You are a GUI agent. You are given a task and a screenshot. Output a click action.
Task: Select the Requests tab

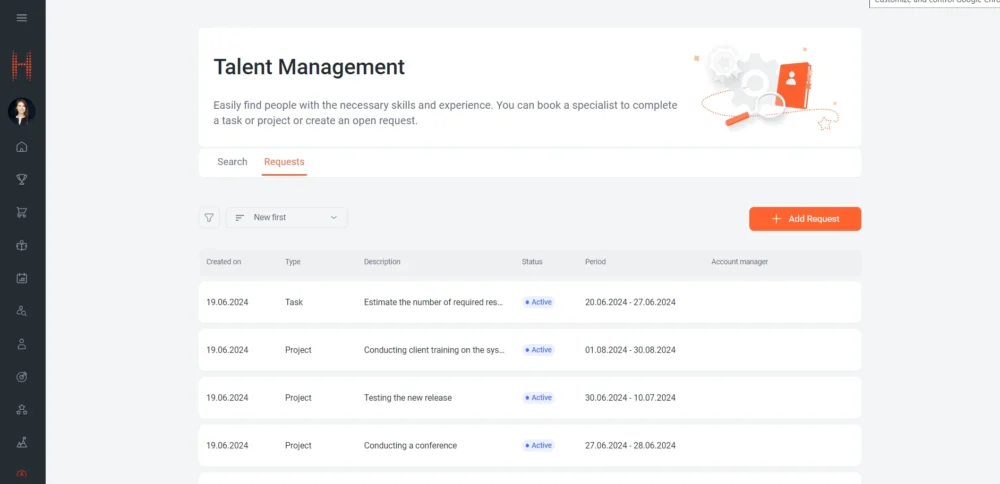tap(284, 162)
